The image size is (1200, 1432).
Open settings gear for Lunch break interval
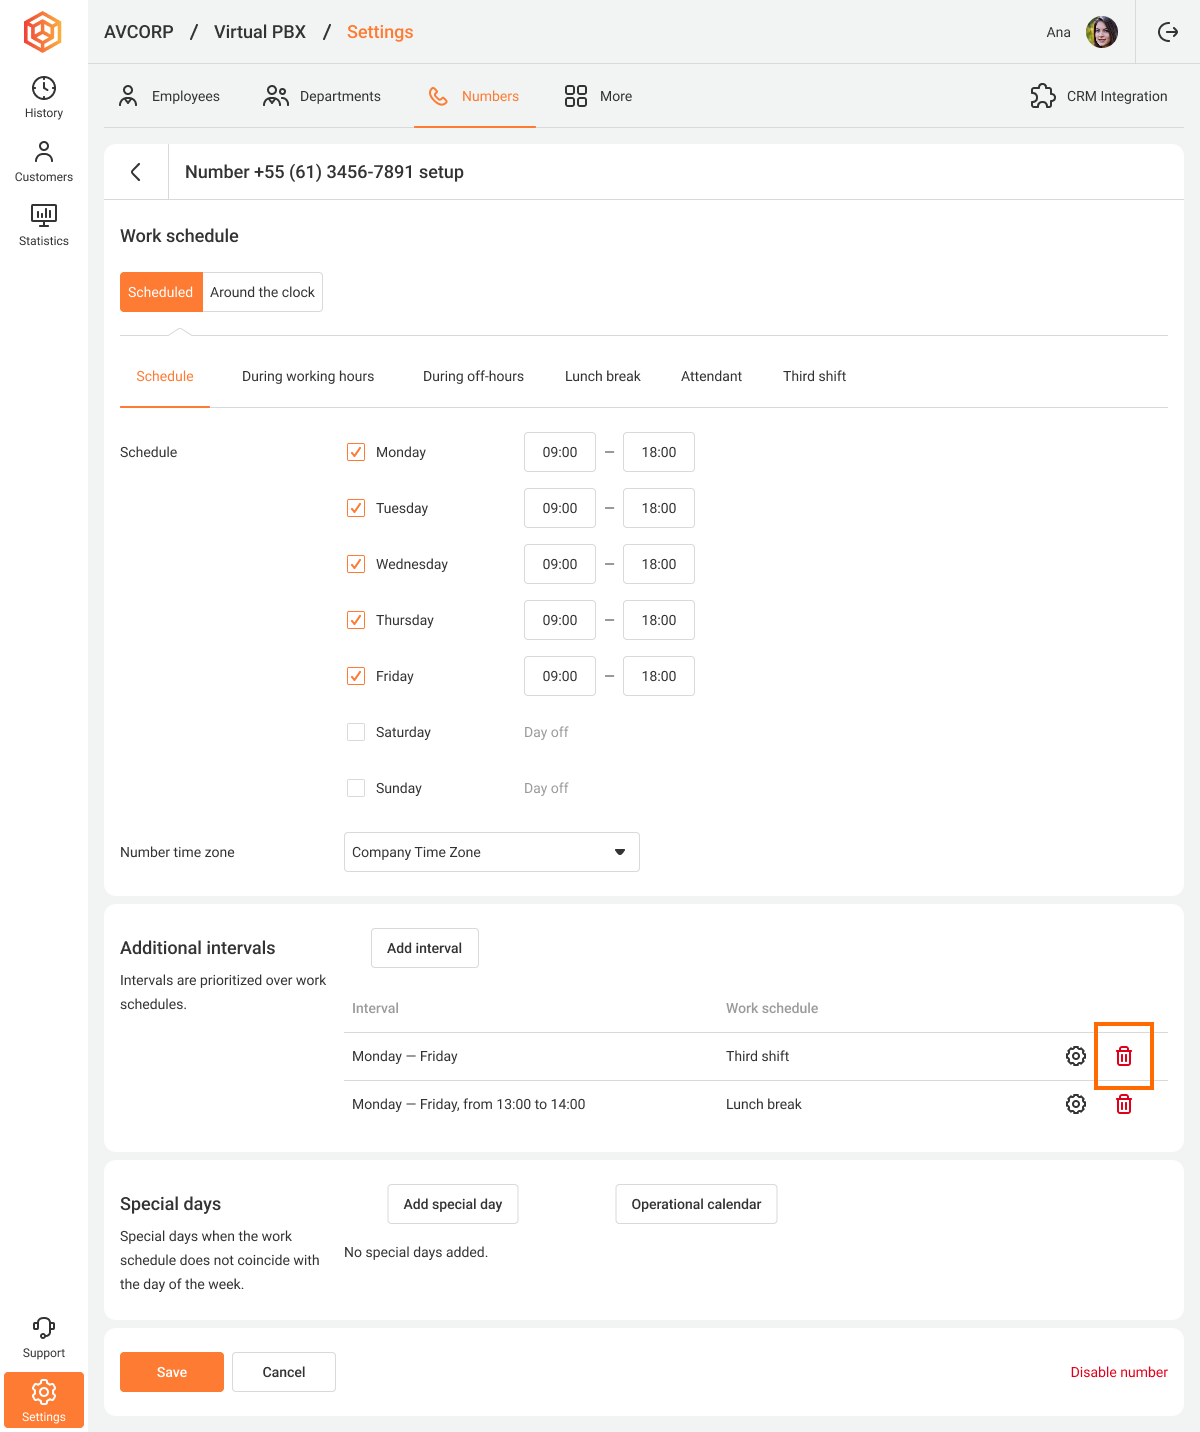tap(1076, 1104)
